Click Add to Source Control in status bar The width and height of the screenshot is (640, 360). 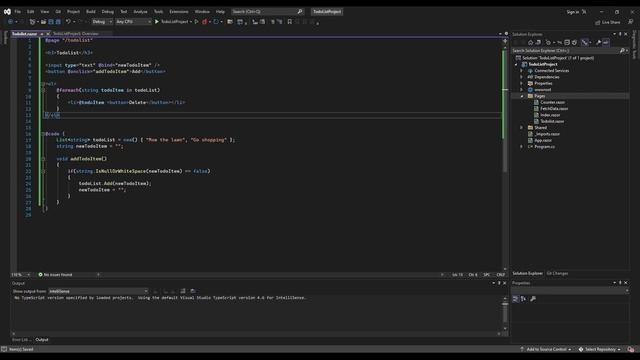[546, 349]
